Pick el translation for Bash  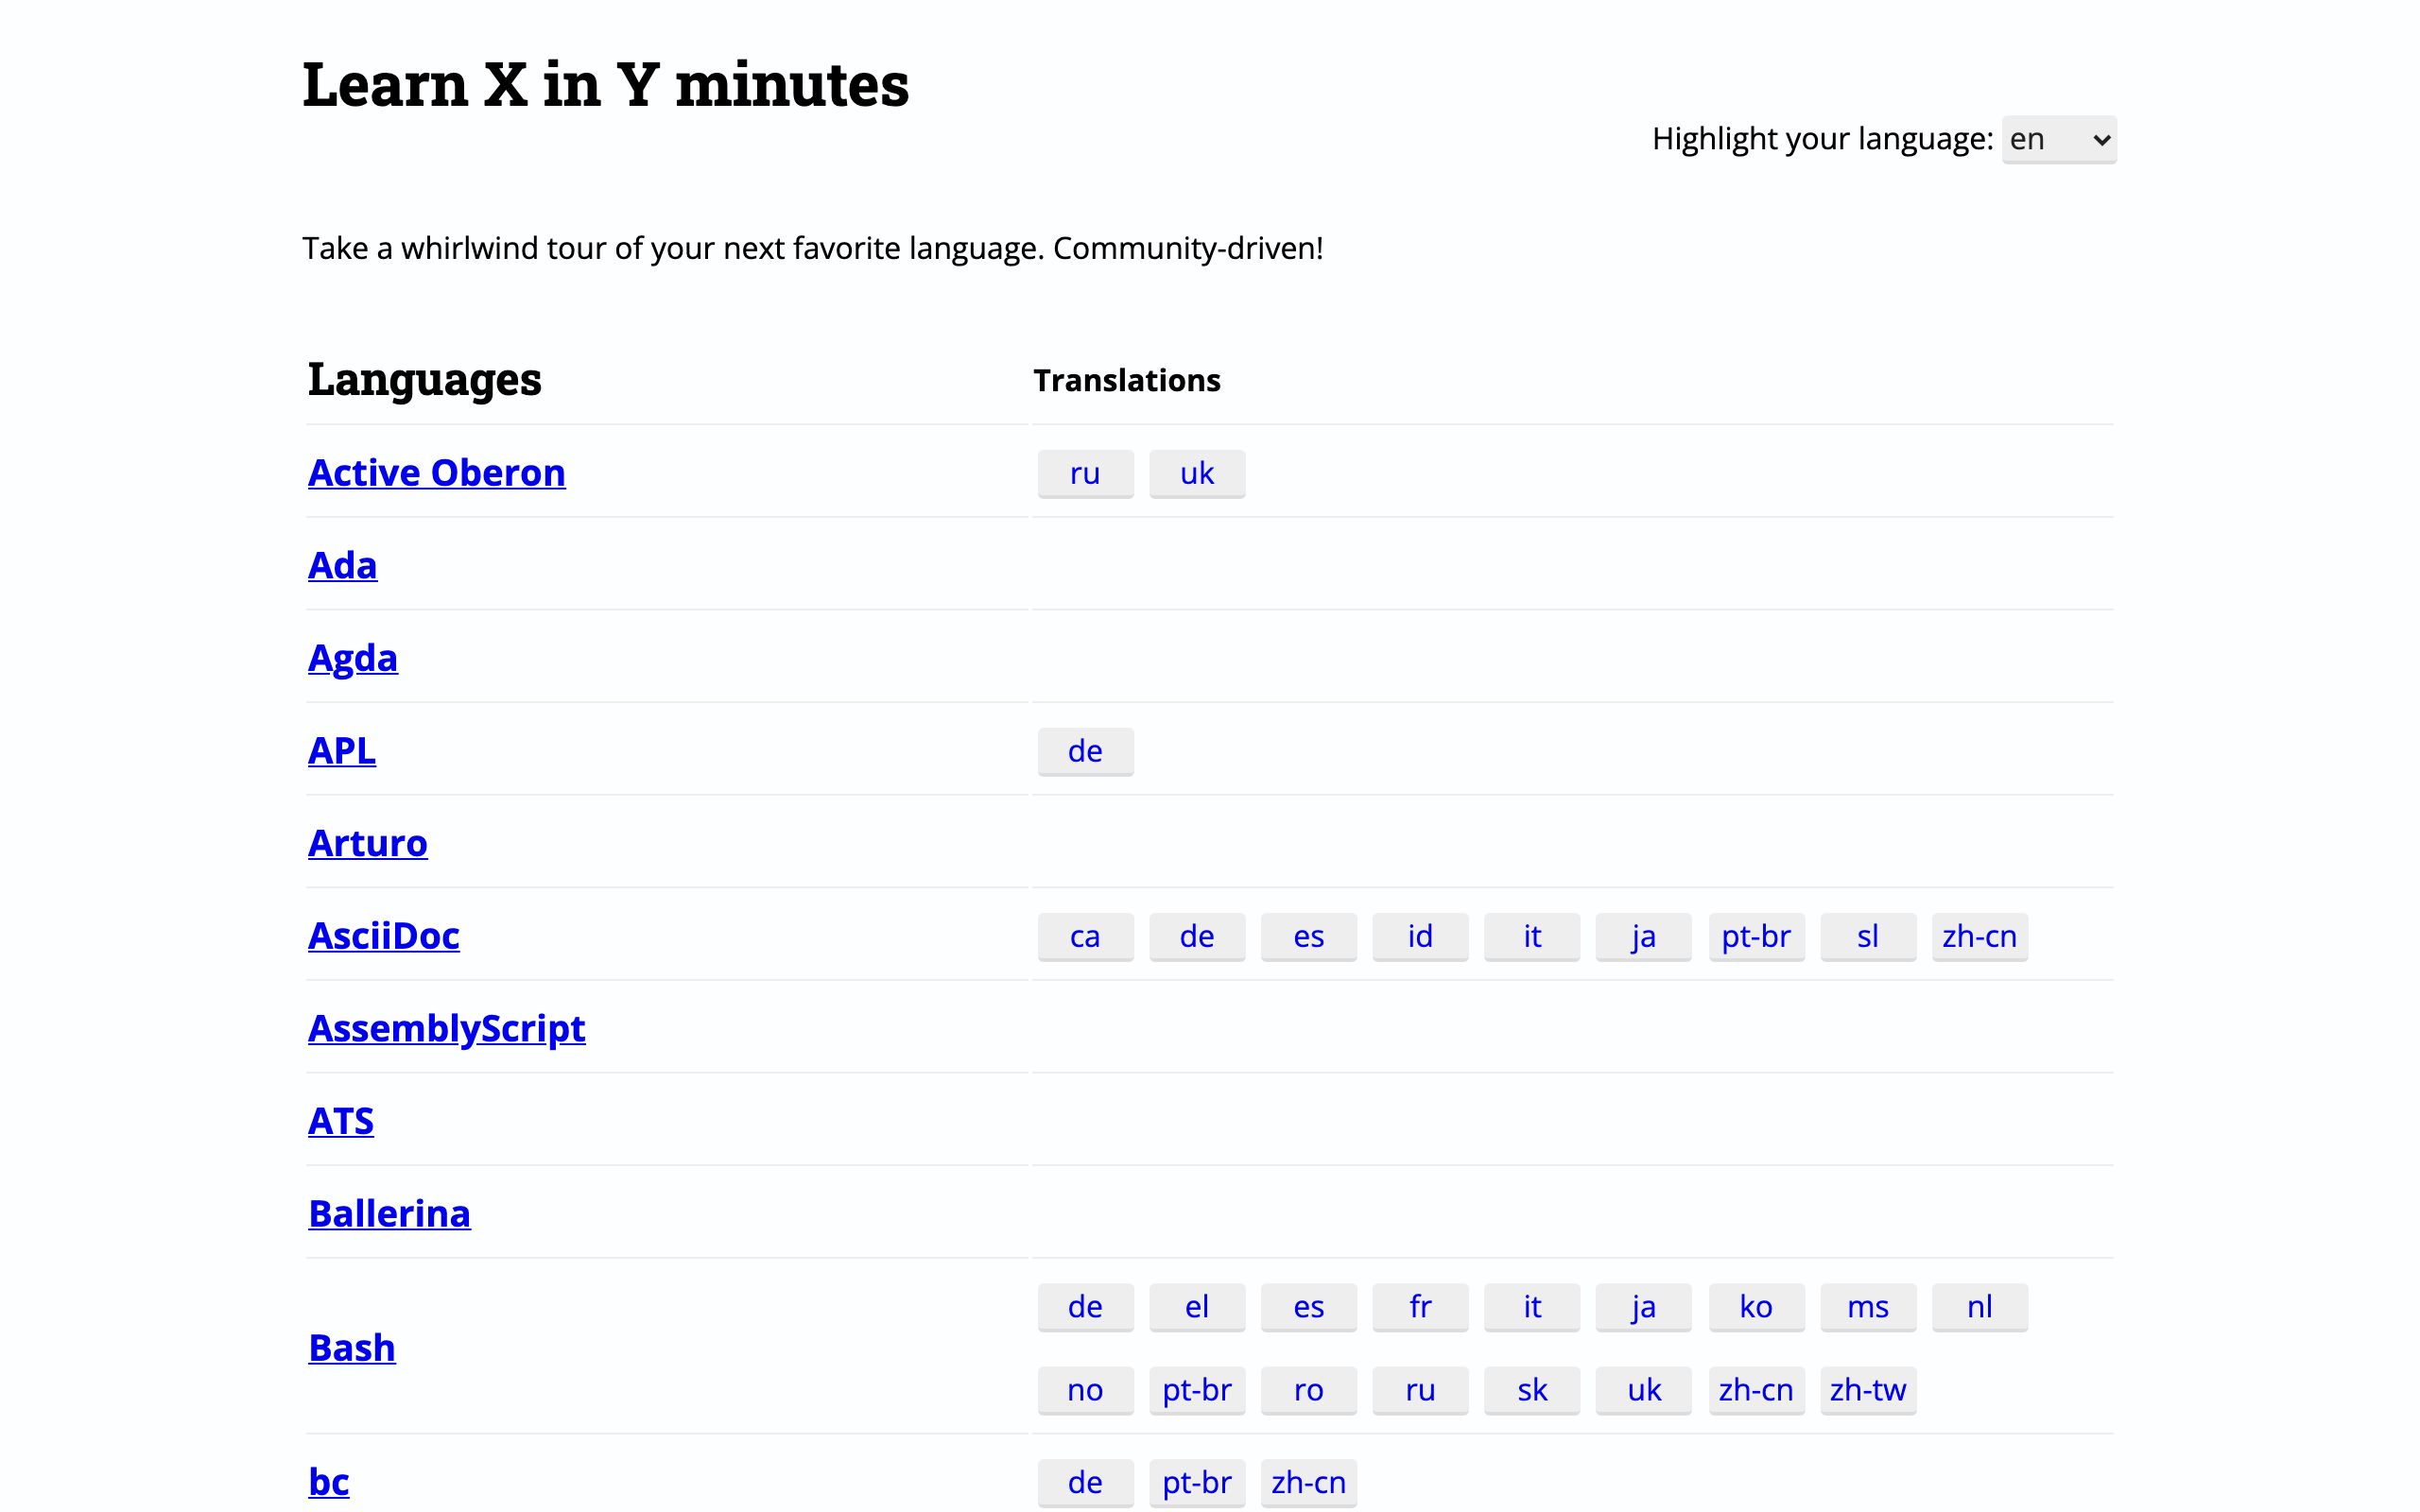click(x=1197, y=1307)
